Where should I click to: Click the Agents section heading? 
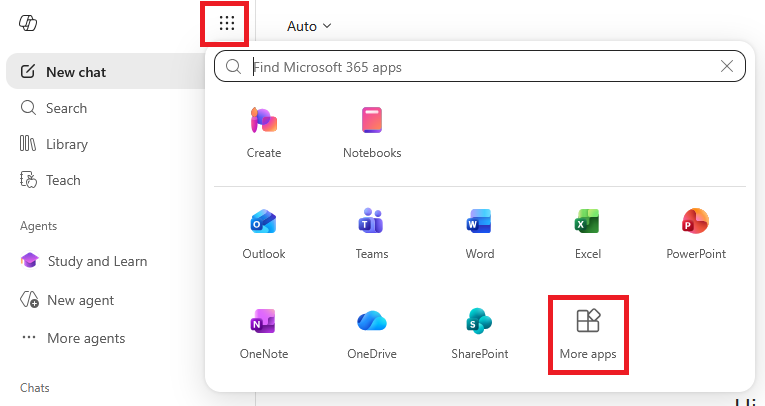(x=39, y=226)
